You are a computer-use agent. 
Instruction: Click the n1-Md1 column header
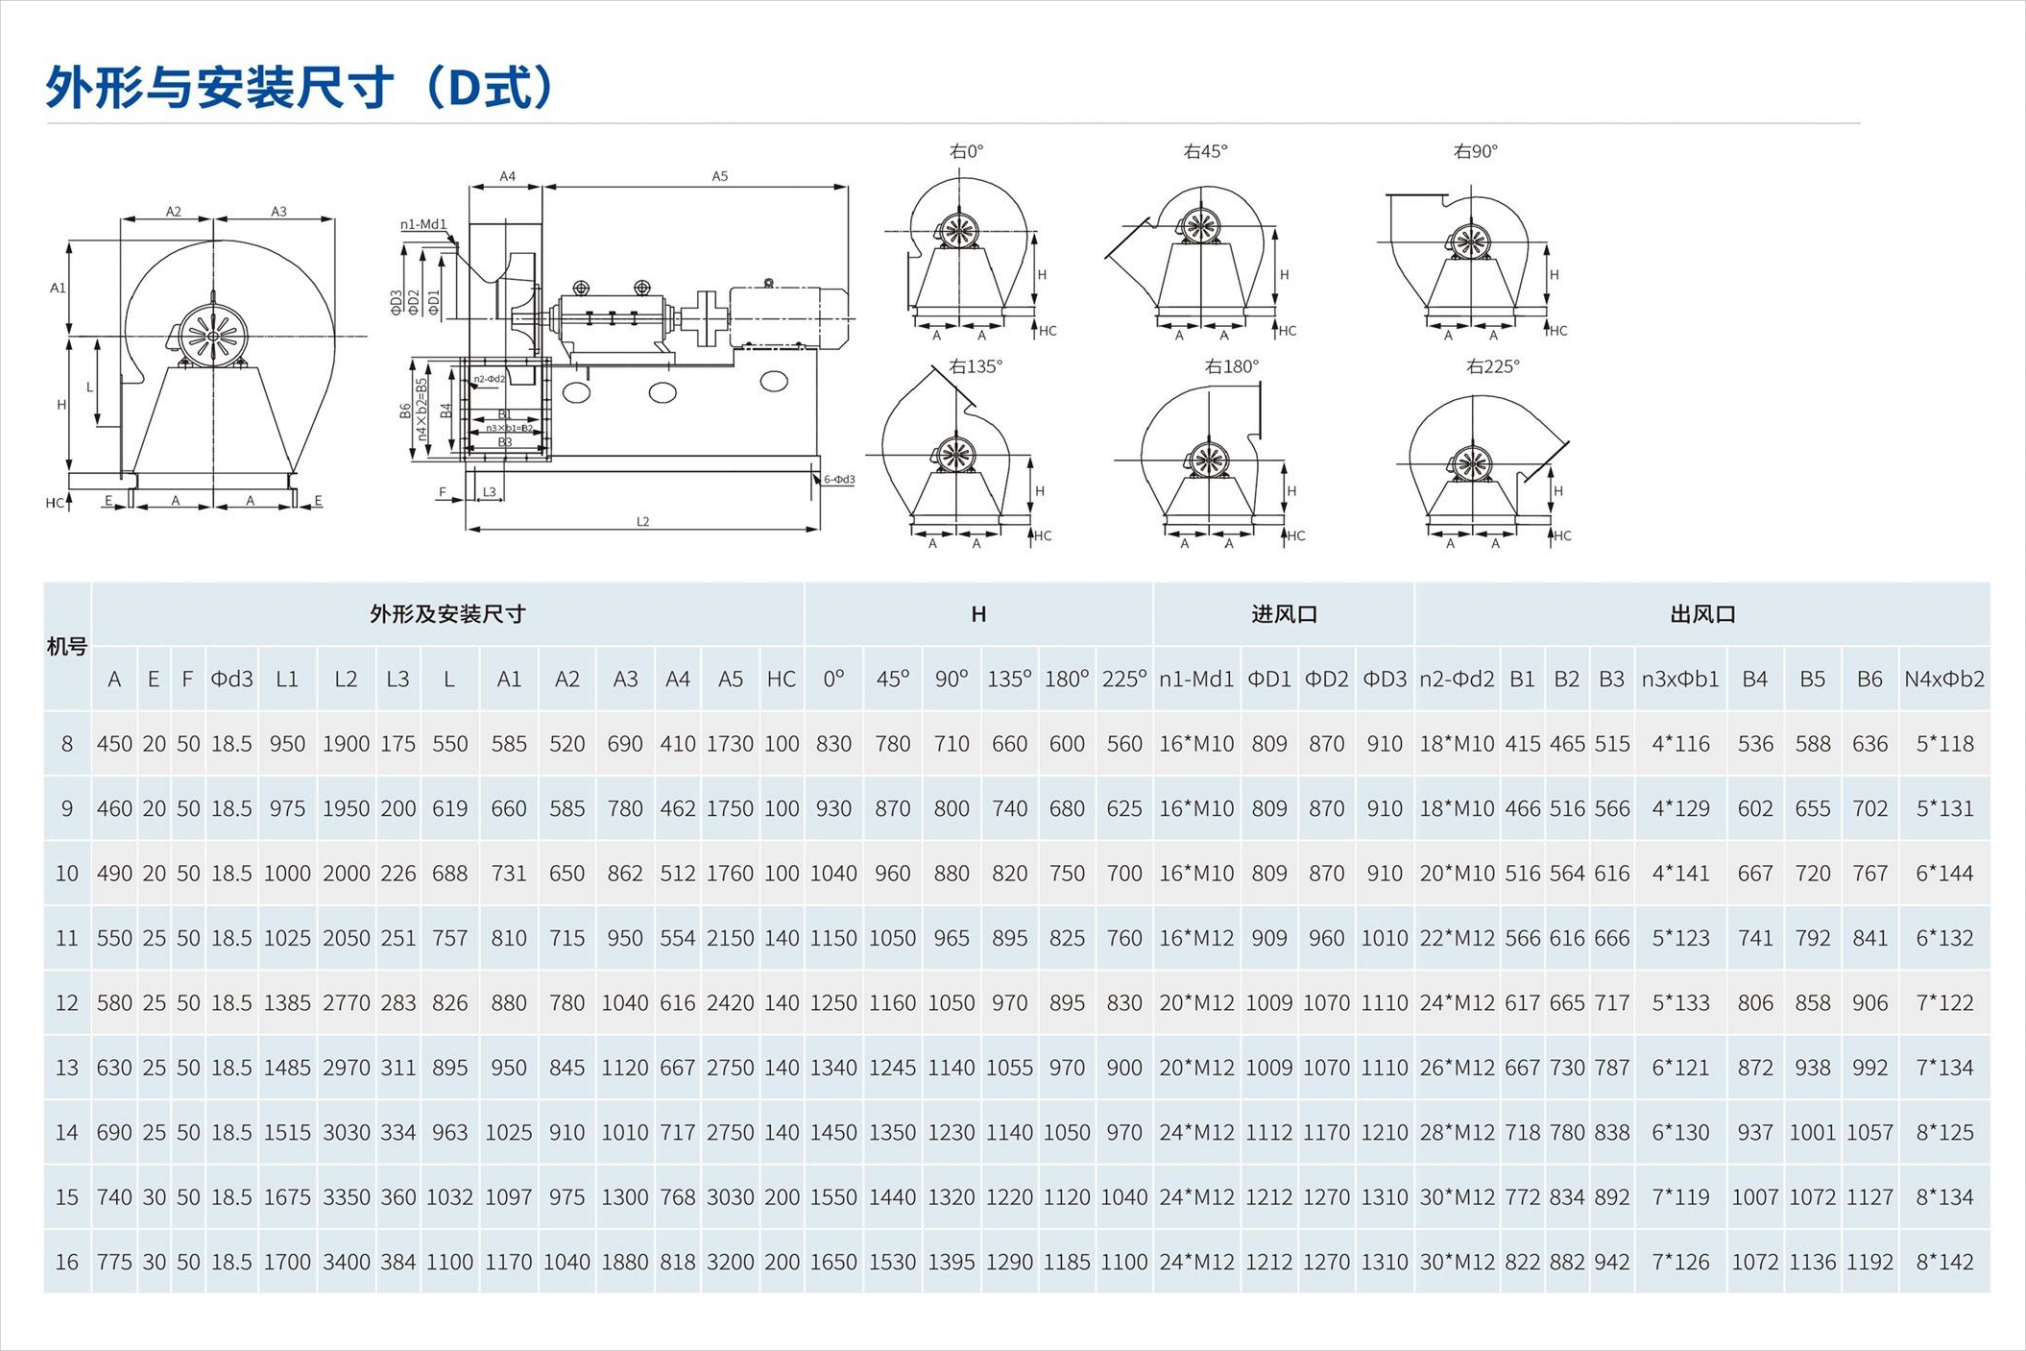1196,679
